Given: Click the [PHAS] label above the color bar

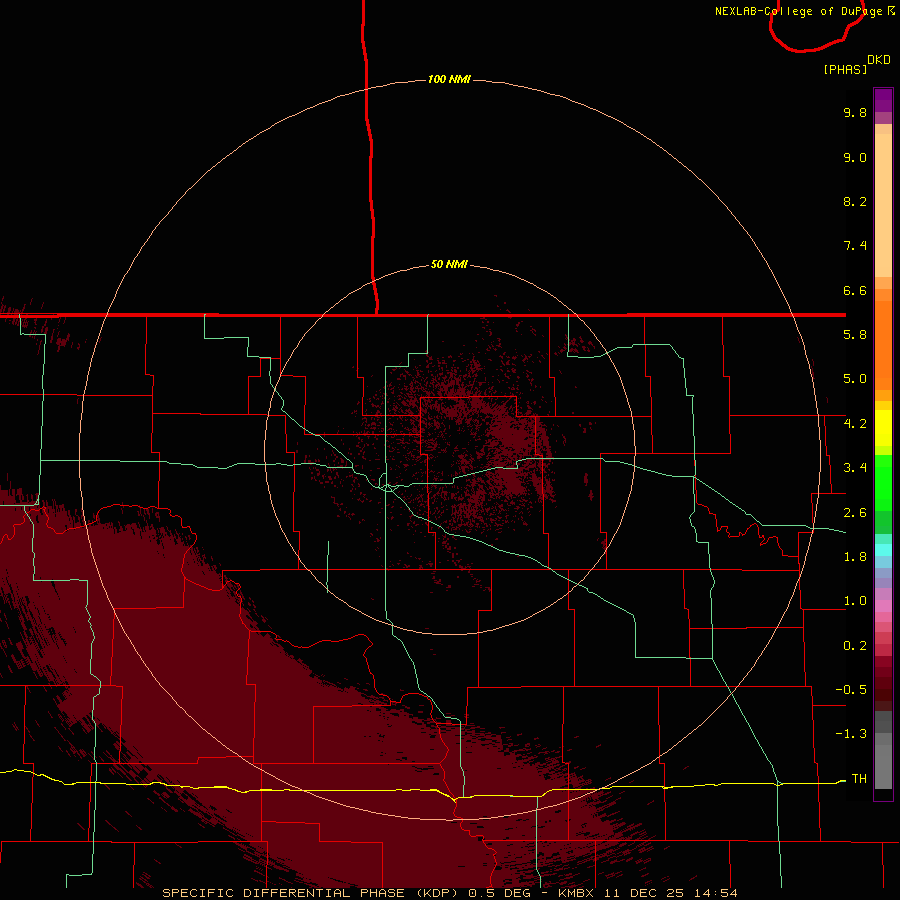Looking at the screenshot, I should click(845, 69).
